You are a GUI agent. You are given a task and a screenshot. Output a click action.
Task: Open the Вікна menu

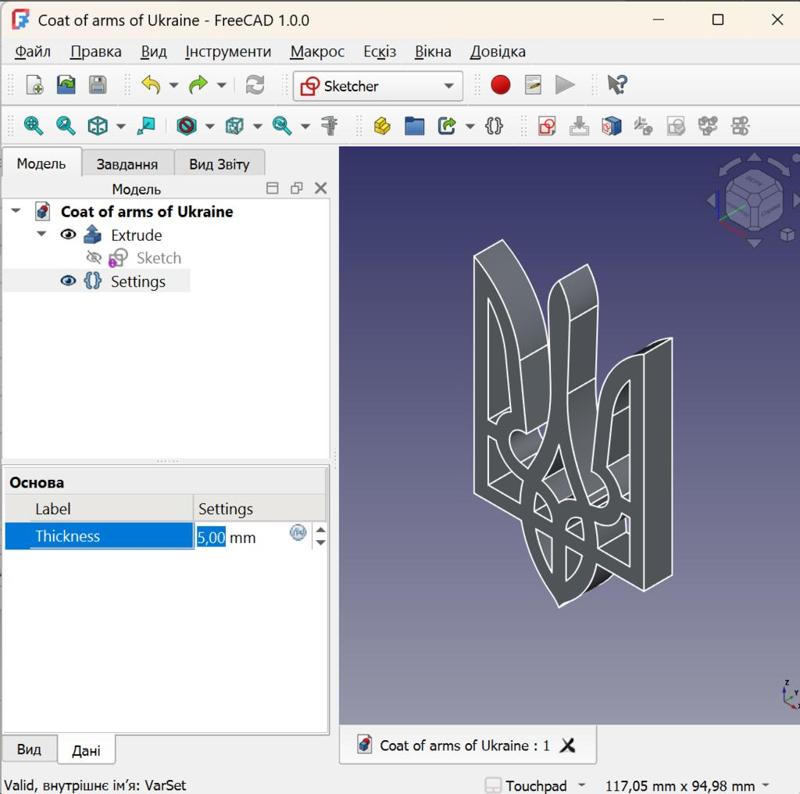point(433,52)
